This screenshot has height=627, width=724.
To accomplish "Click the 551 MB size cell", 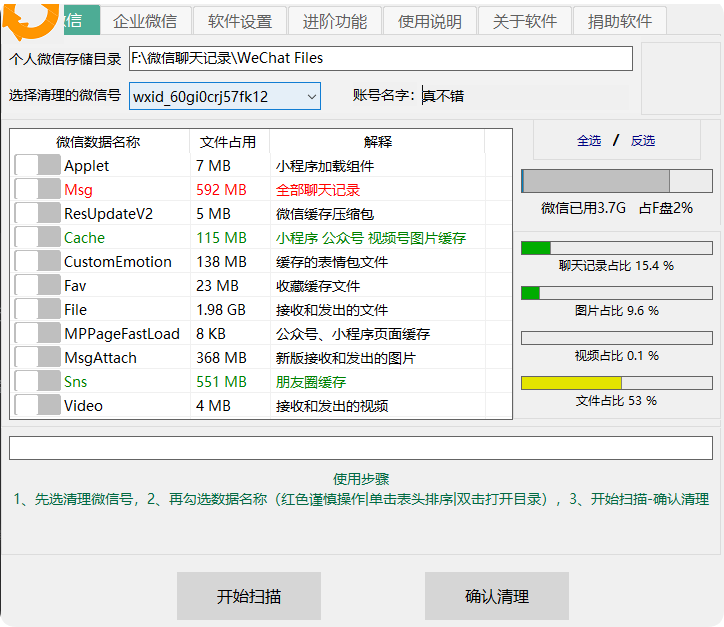I will [221, 381].
